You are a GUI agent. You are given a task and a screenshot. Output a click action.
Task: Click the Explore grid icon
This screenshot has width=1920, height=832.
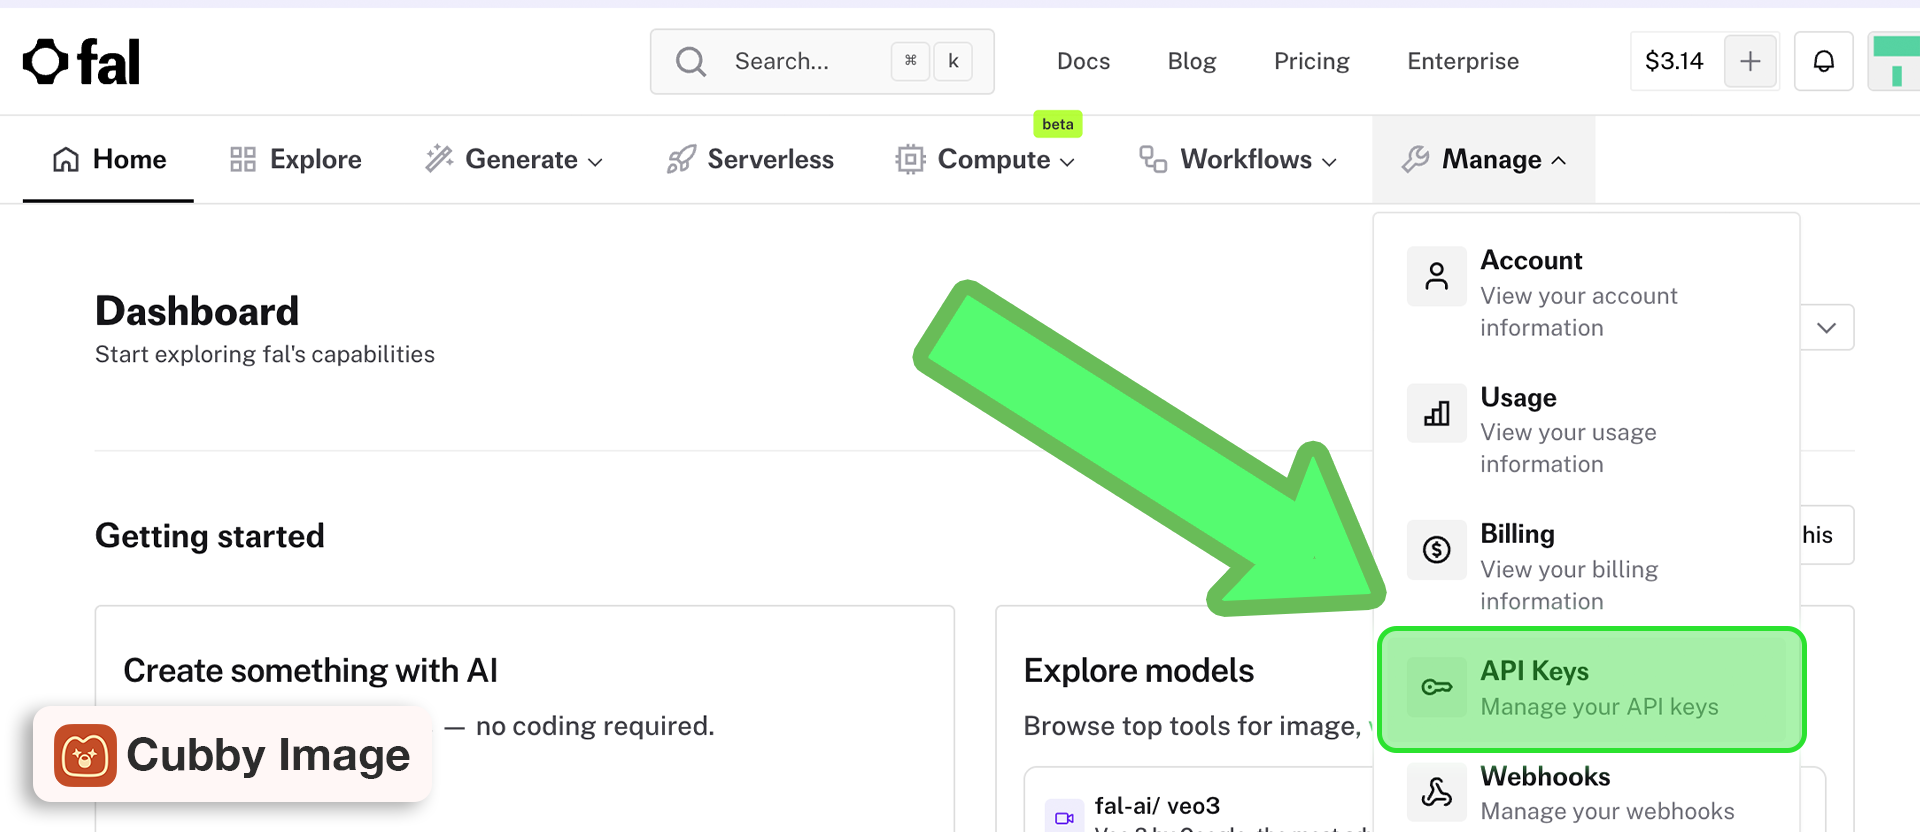(243, 160)
